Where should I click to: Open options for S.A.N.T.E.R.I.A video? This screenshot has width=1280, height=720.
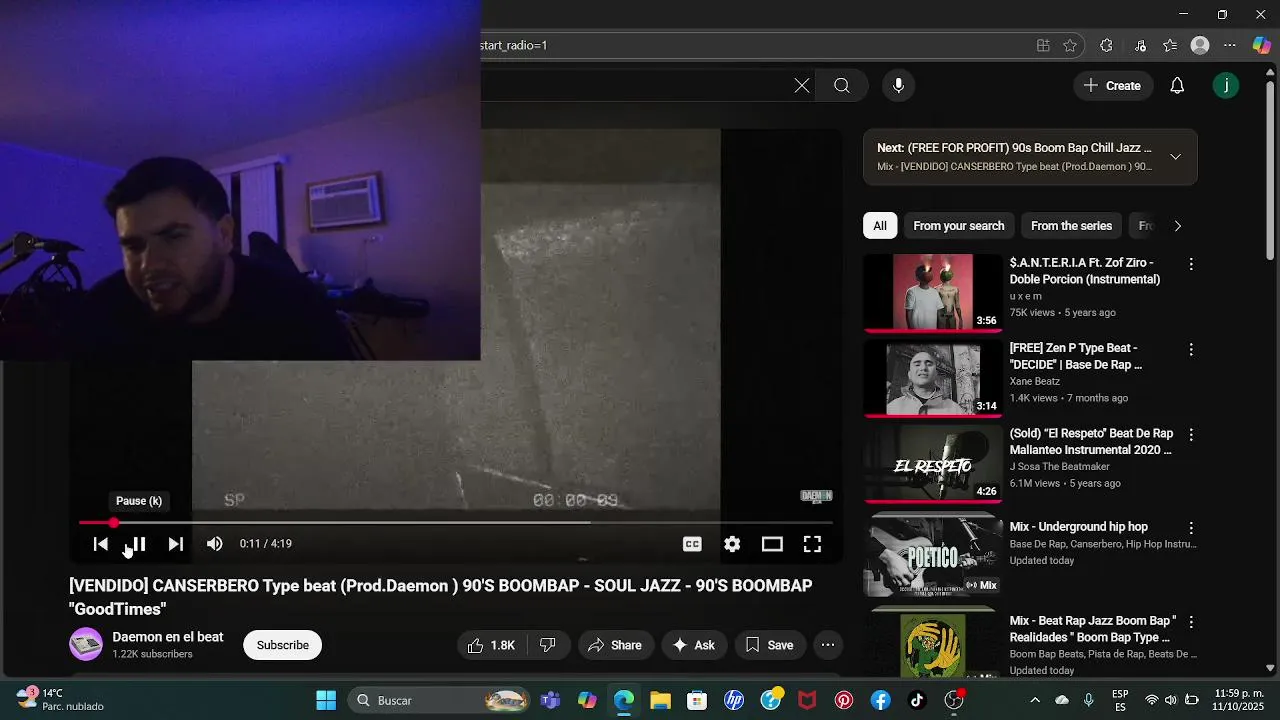tap(1190, 264)
